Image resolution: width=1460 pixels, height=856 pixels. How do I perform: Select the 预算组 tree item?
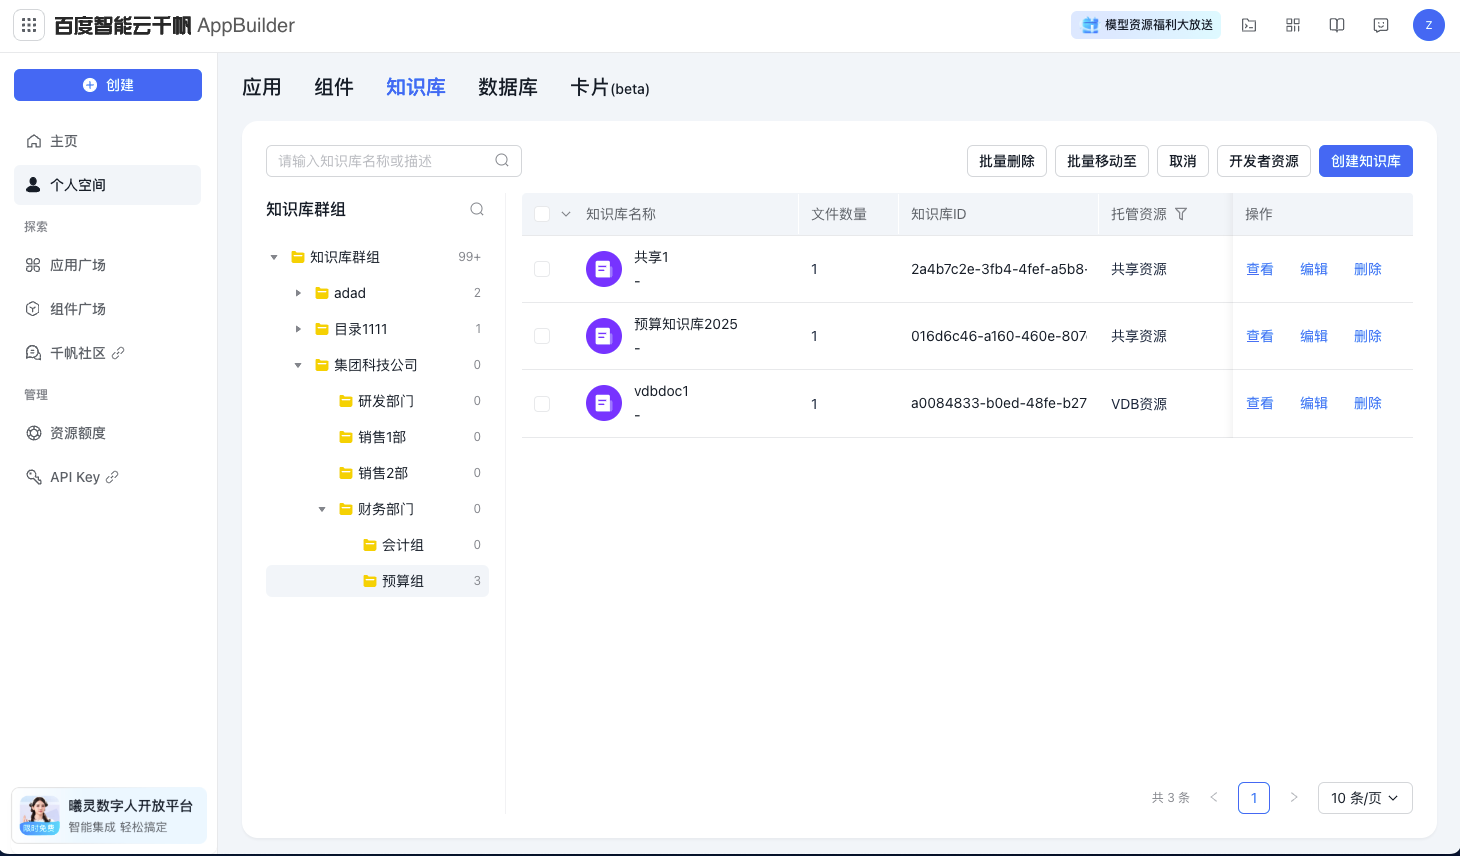click(377, 581)
